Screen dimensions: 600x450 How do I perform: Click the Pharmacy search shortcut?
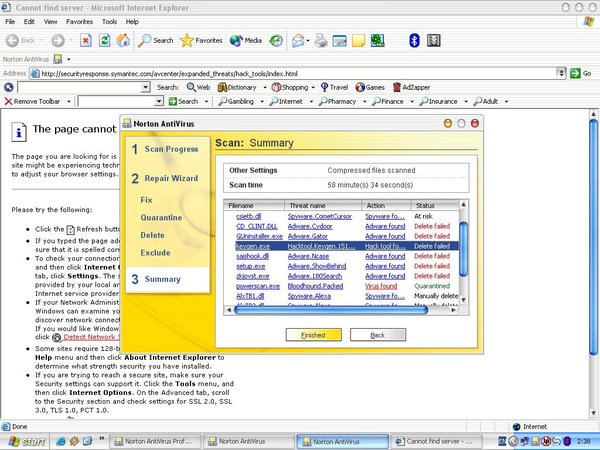pyautogui.click(x=338, y=101)
